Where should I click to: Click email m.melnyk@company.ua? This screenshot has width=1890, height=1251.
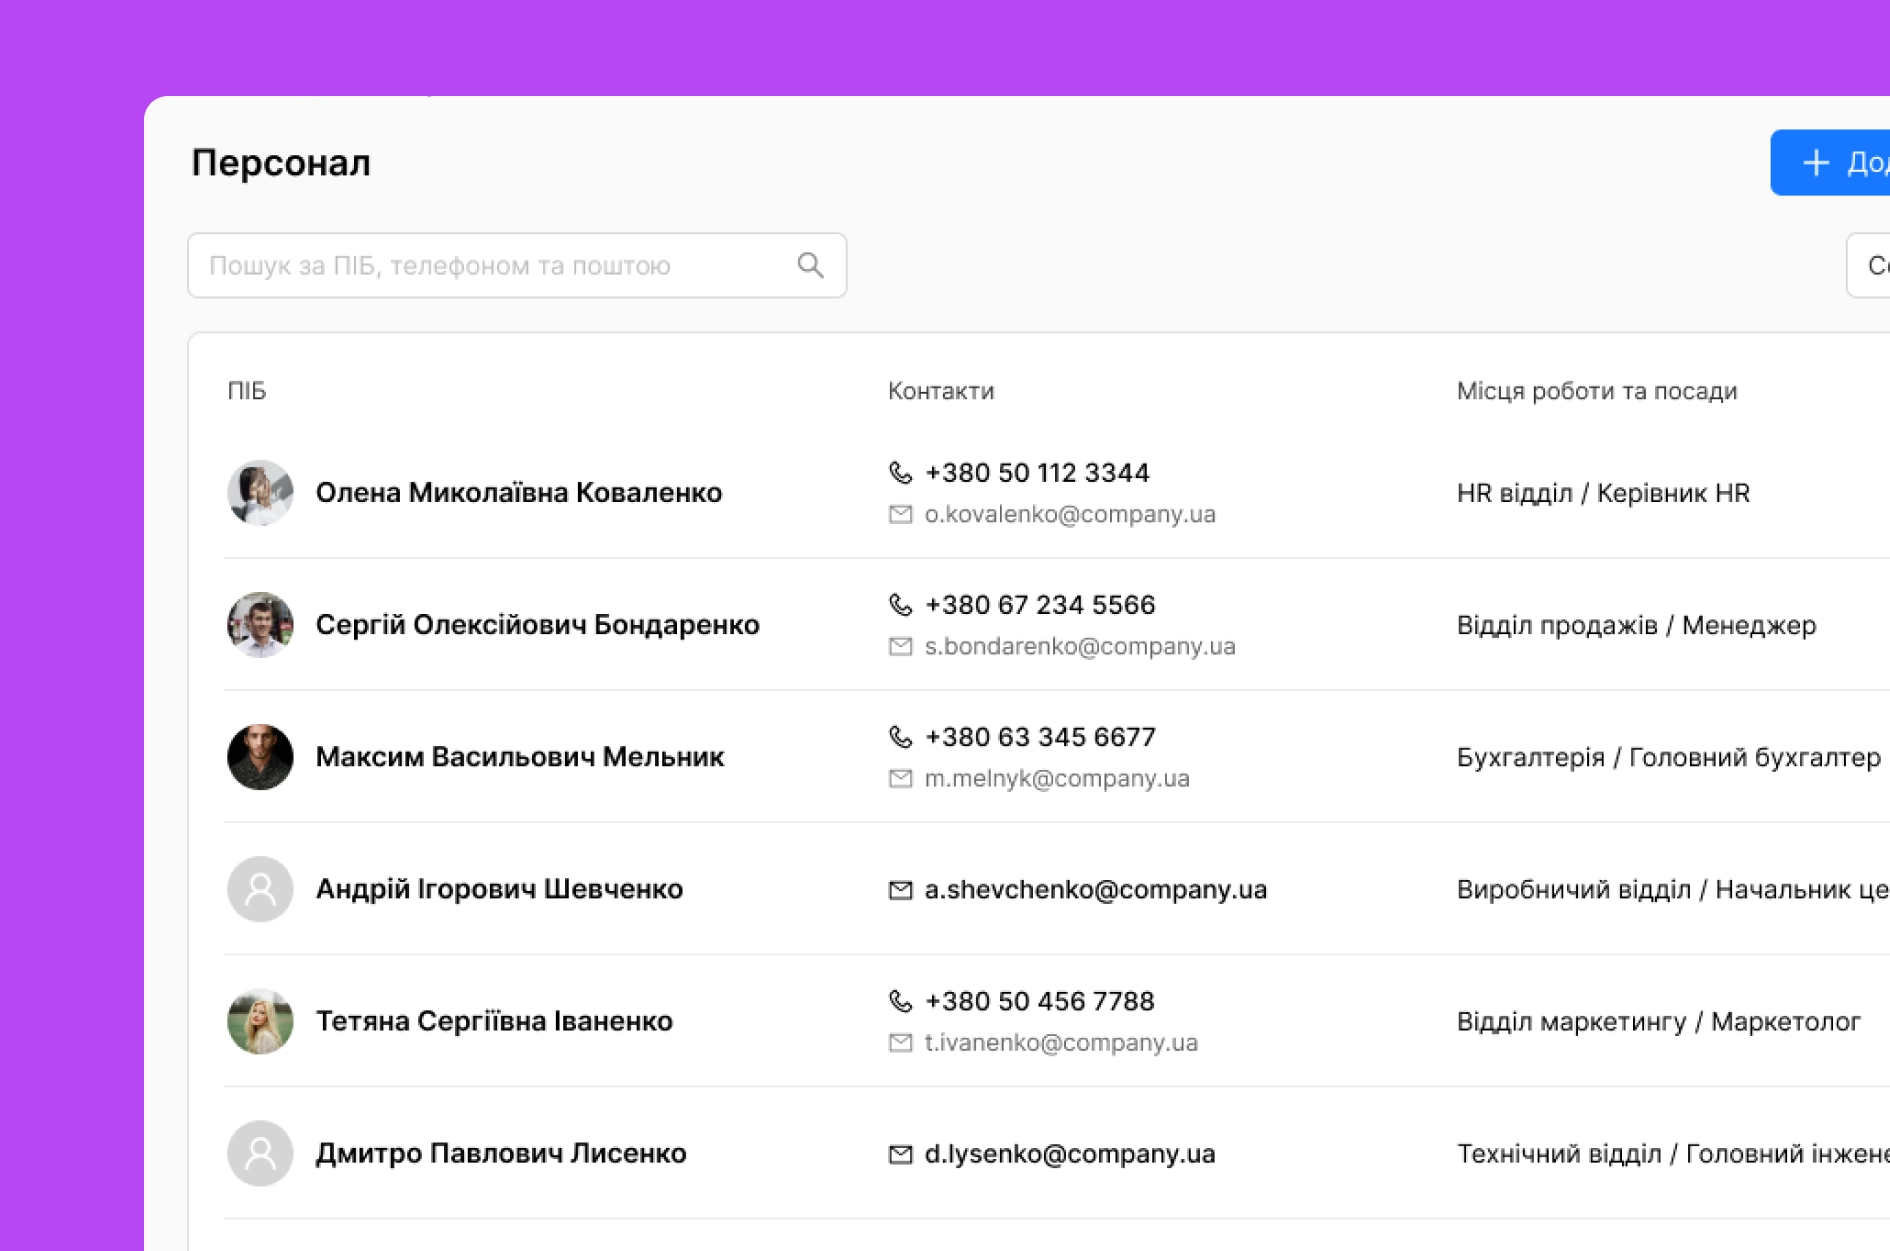1057,778
